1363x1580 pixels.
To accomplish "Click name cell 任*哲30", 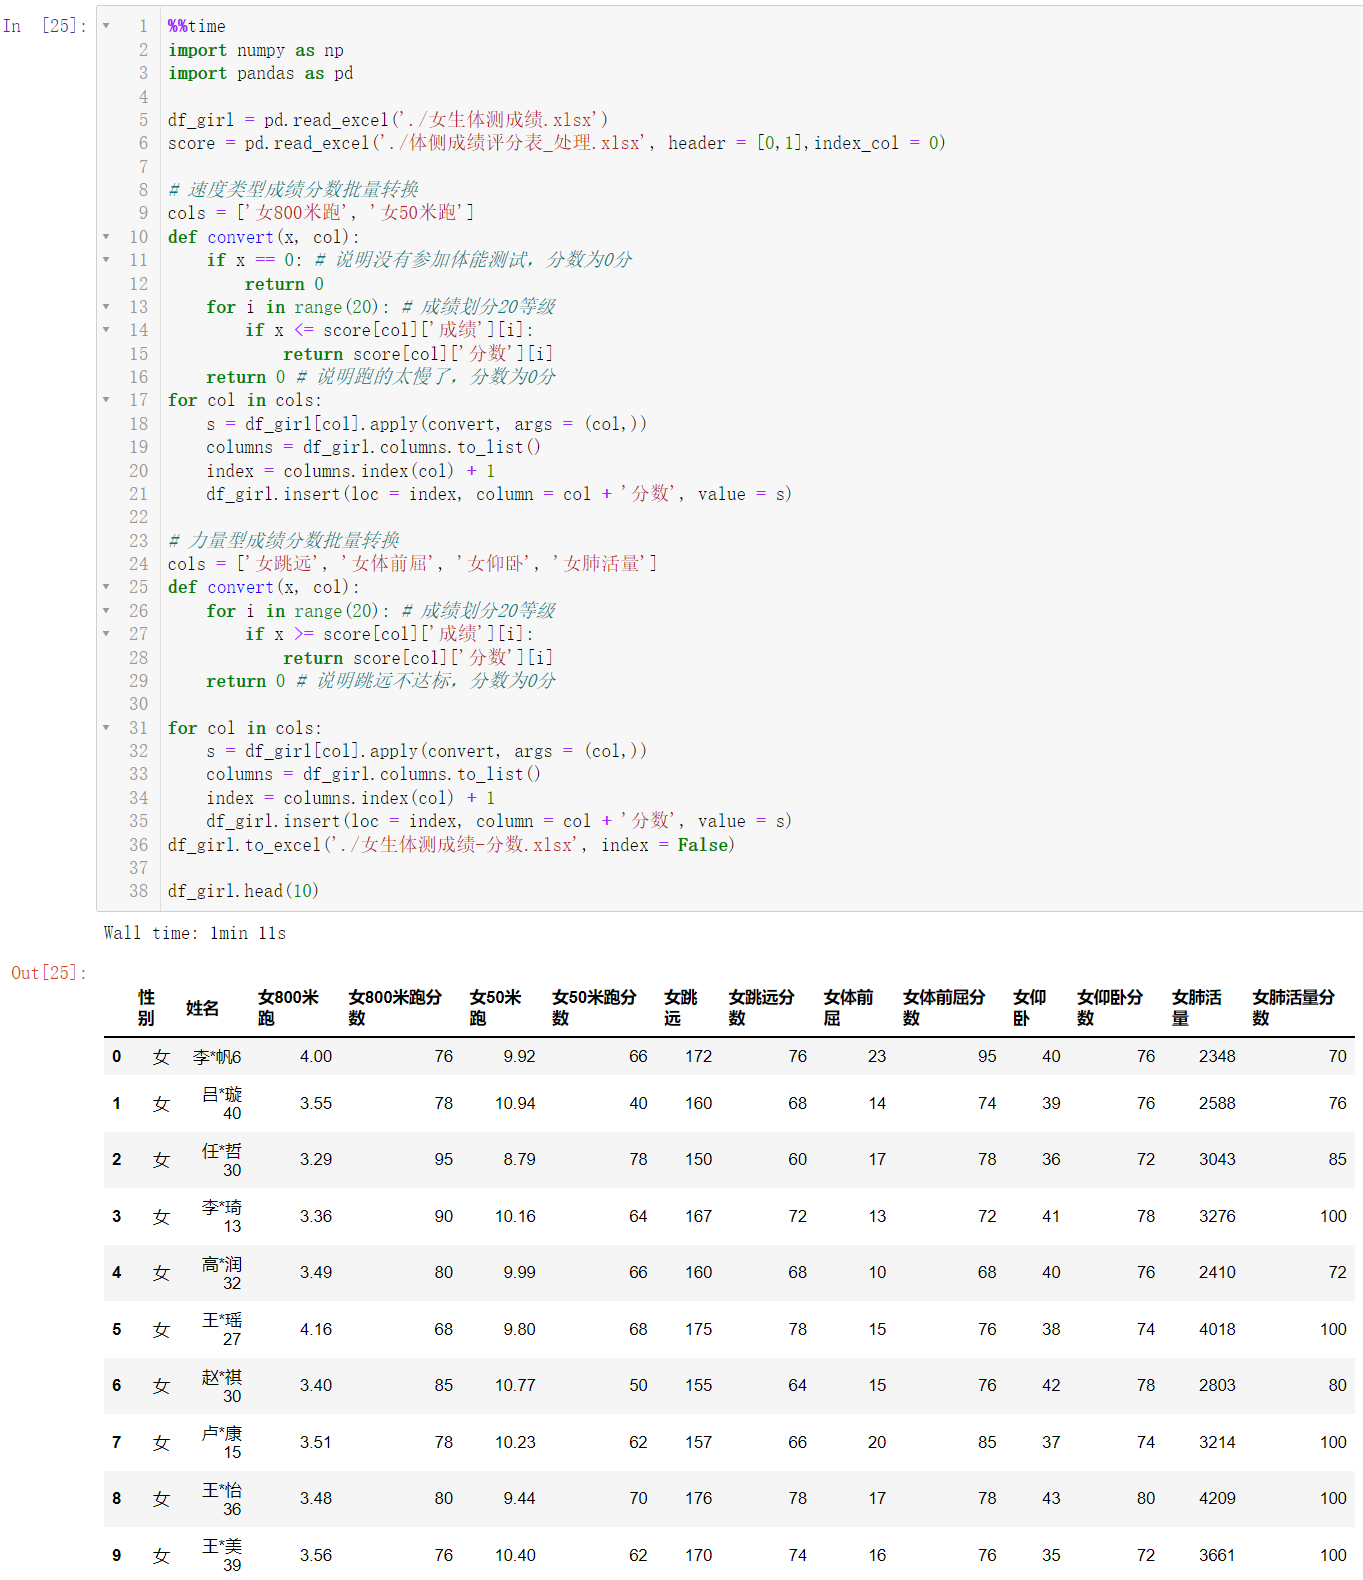I will point(222,1160).
